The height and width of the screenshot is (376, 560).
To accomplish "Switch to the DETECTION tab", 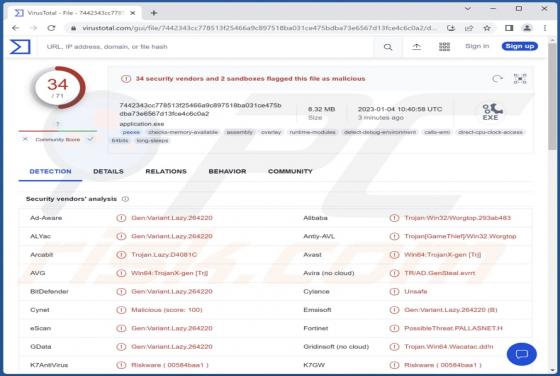I will pyautogui.click(x=50, y=171).
